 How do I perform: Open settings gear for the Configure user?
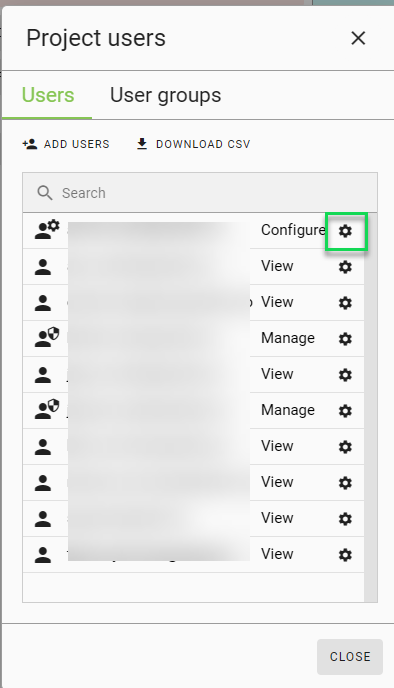345,231
